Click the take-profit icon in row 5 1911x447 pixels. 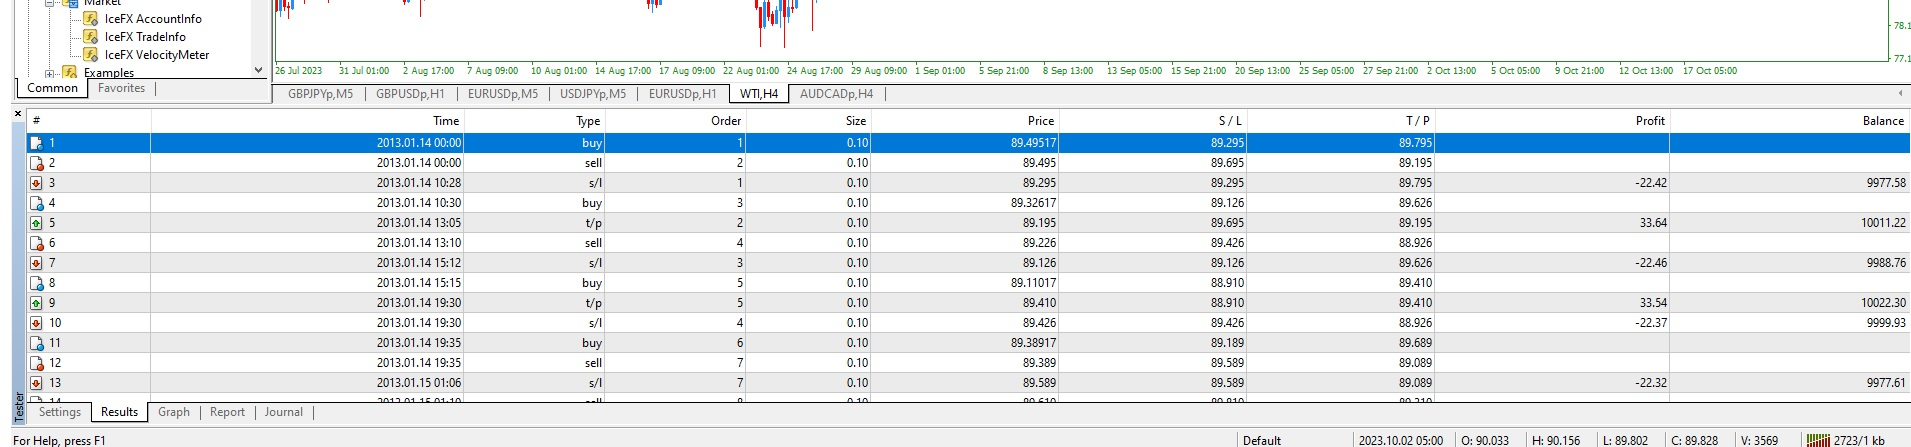coord(36,223)
